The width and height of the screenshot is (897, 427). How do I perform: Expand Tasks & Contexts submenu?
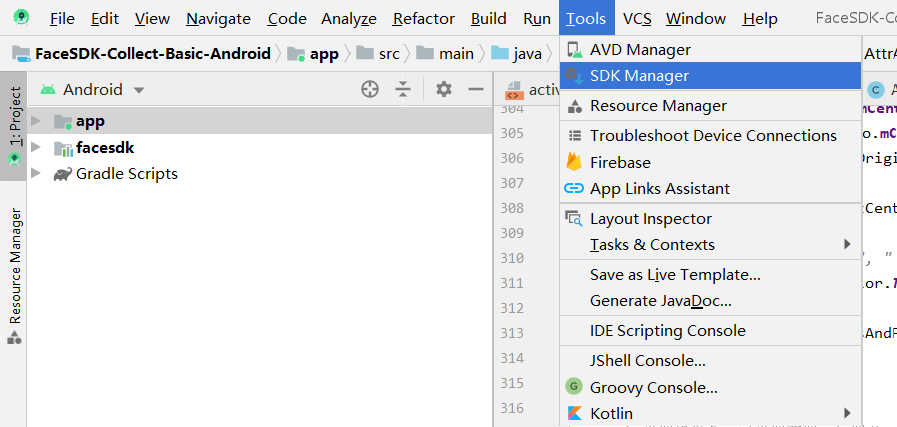tap(710, 245)
